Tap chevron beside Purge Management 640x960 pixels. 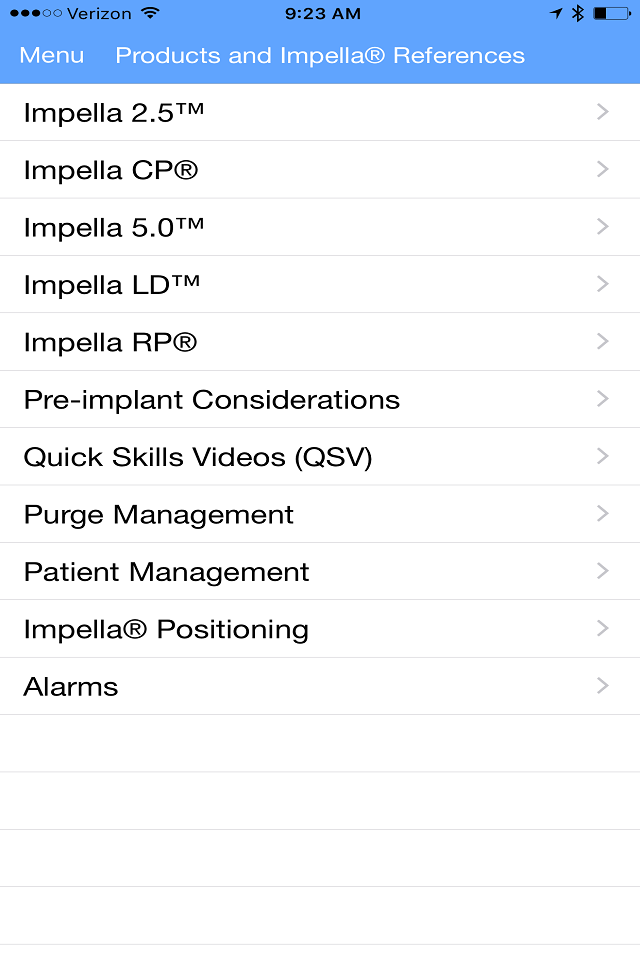(603, 514)
